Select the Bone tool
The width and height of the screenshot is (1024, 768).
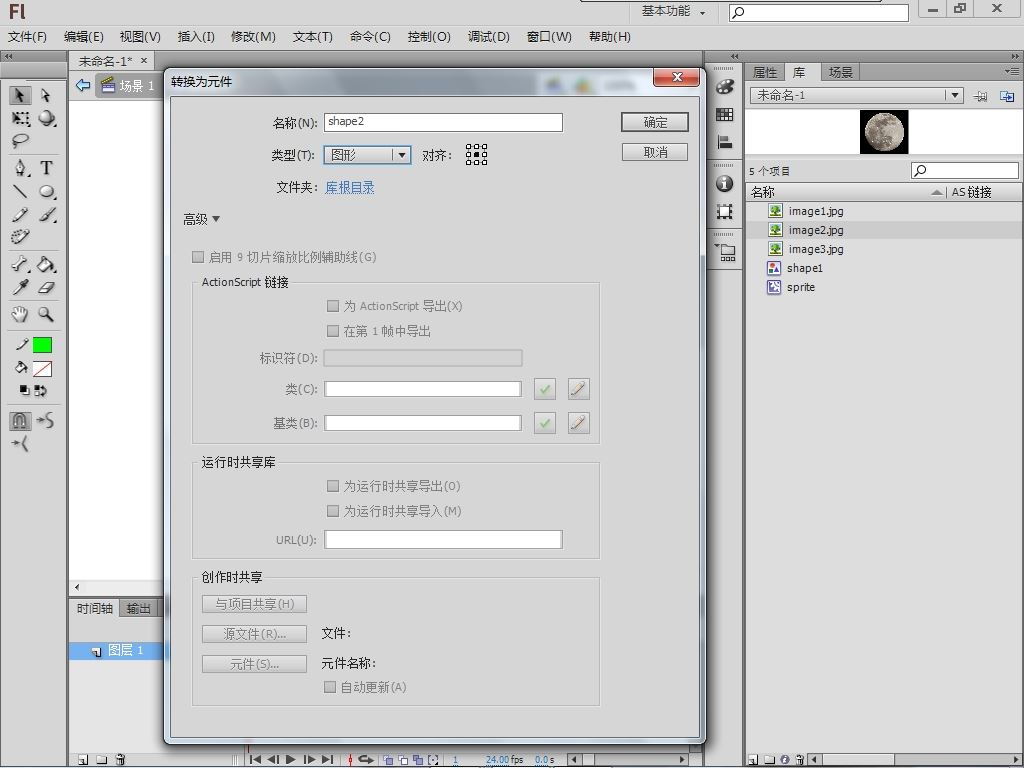pos(20,264)
